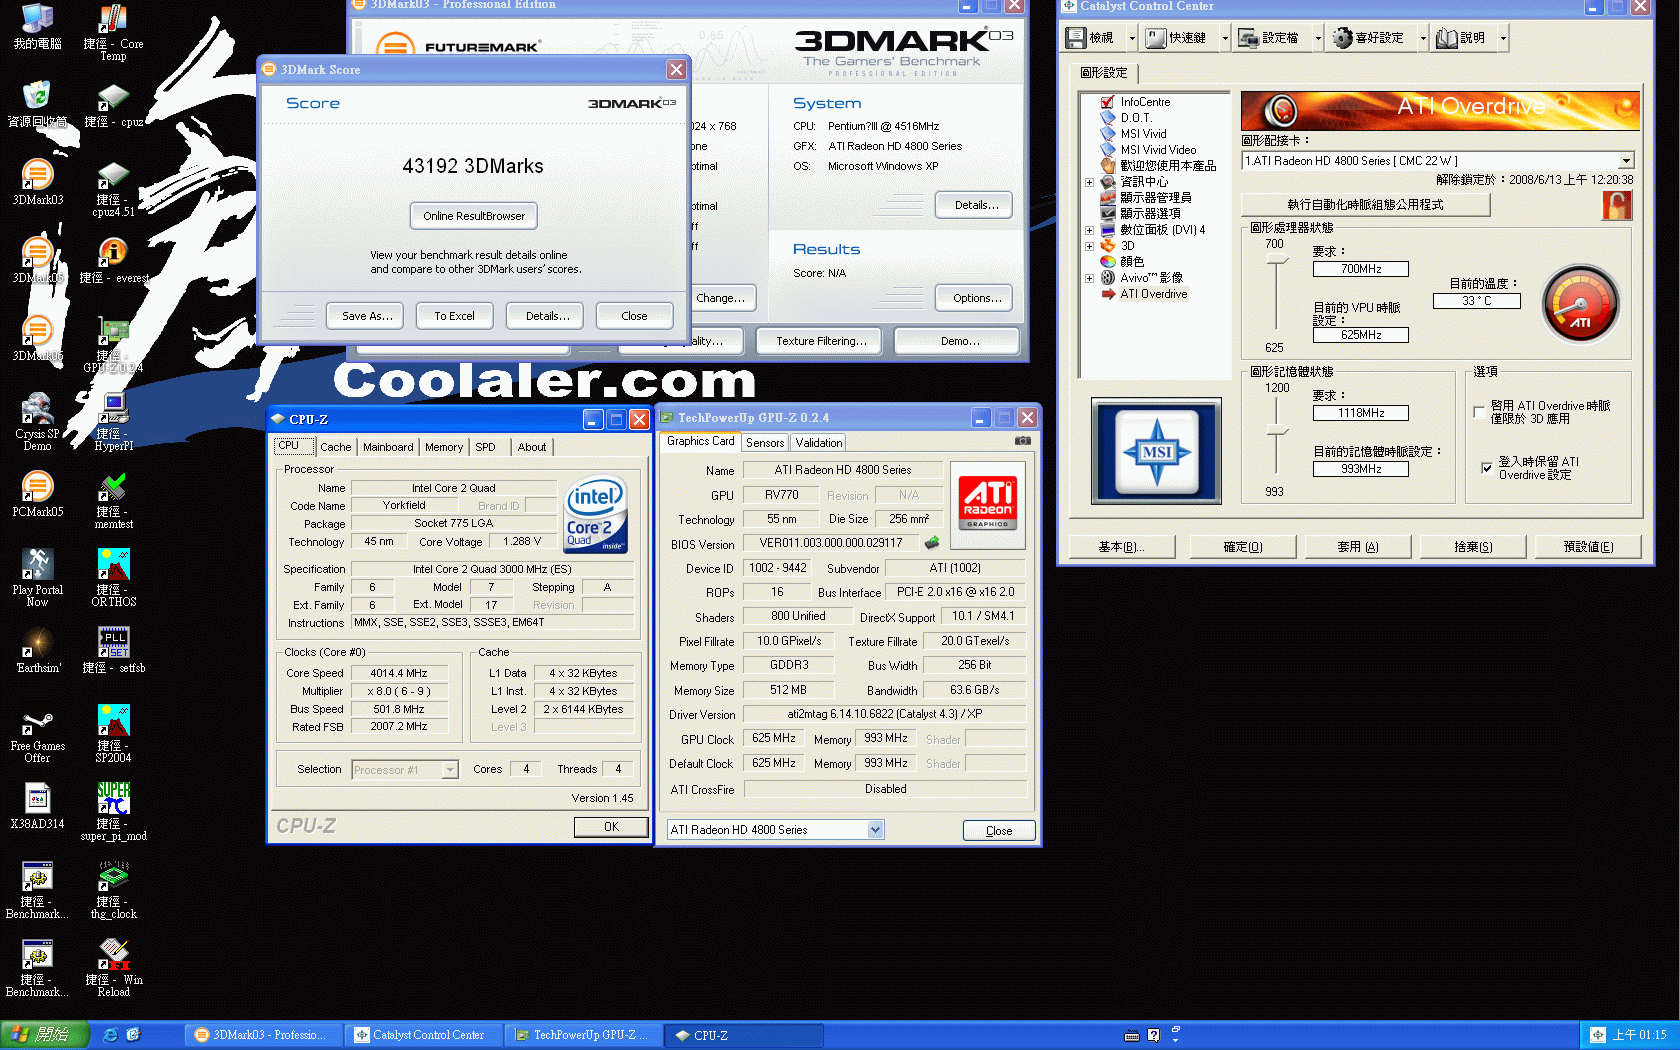Expand the 3D tree node
1680x1050 pixels.
click(1090, 246)
